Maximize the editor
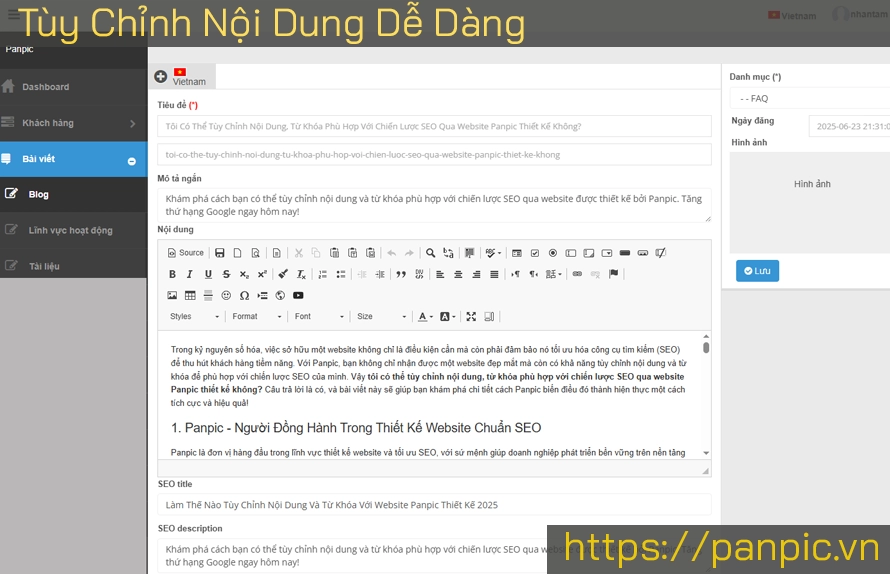 click(x=471, y=316)
